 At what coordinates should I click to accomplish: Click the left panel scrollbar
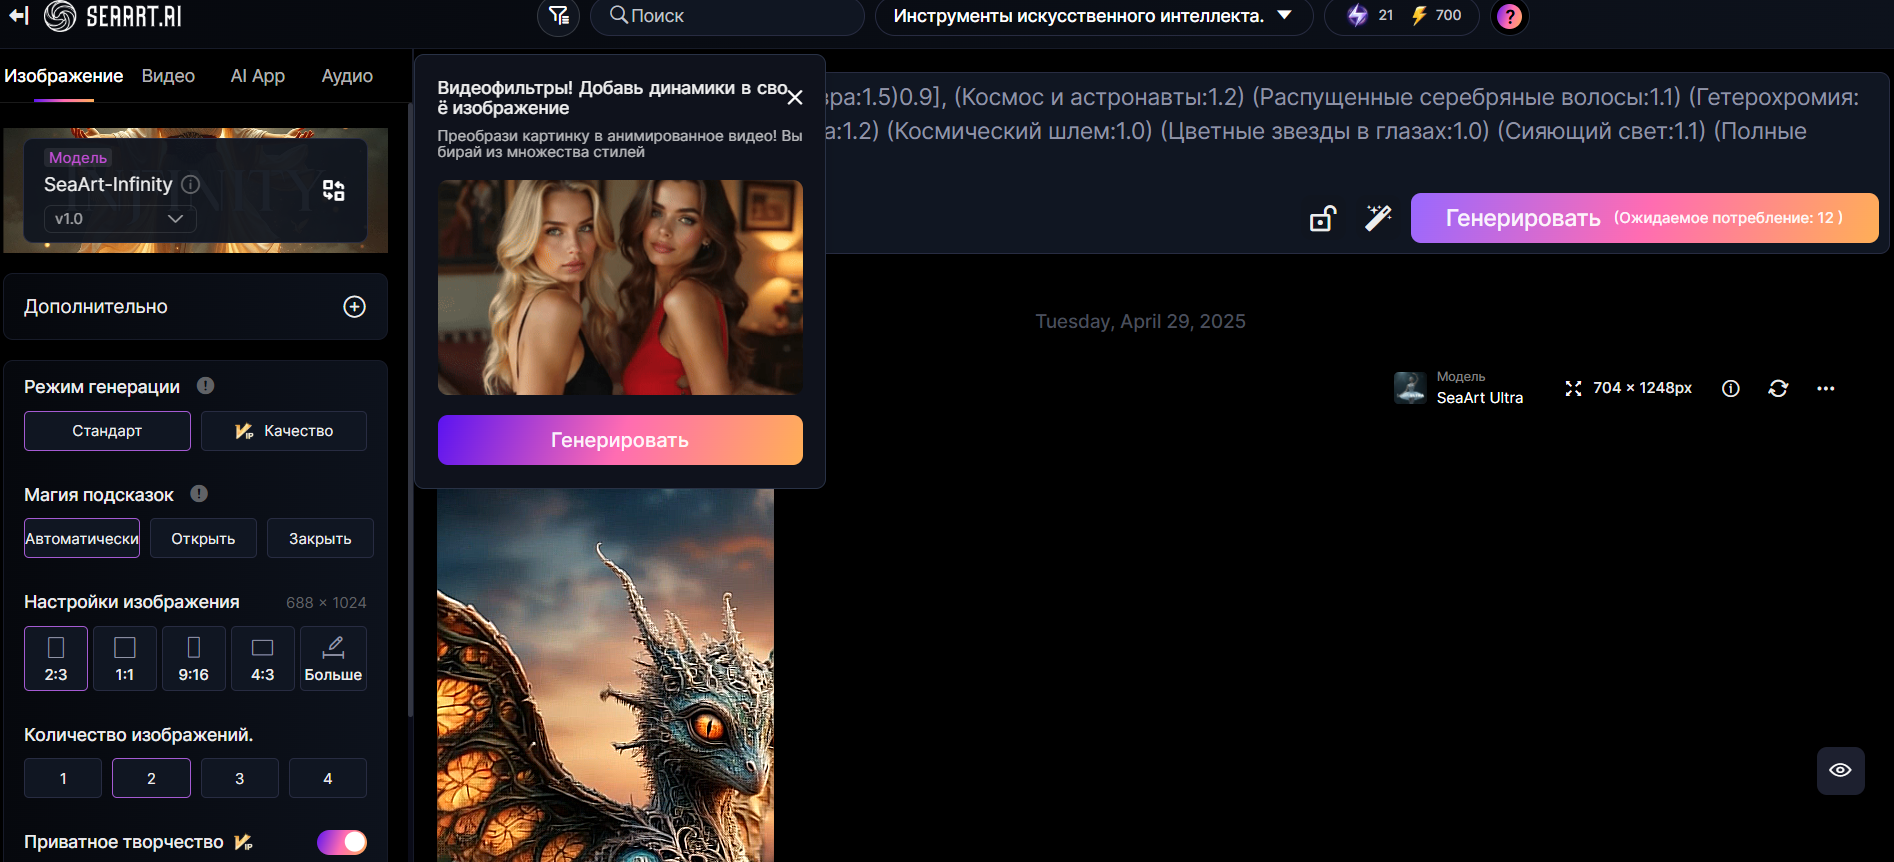pos(411,410)
